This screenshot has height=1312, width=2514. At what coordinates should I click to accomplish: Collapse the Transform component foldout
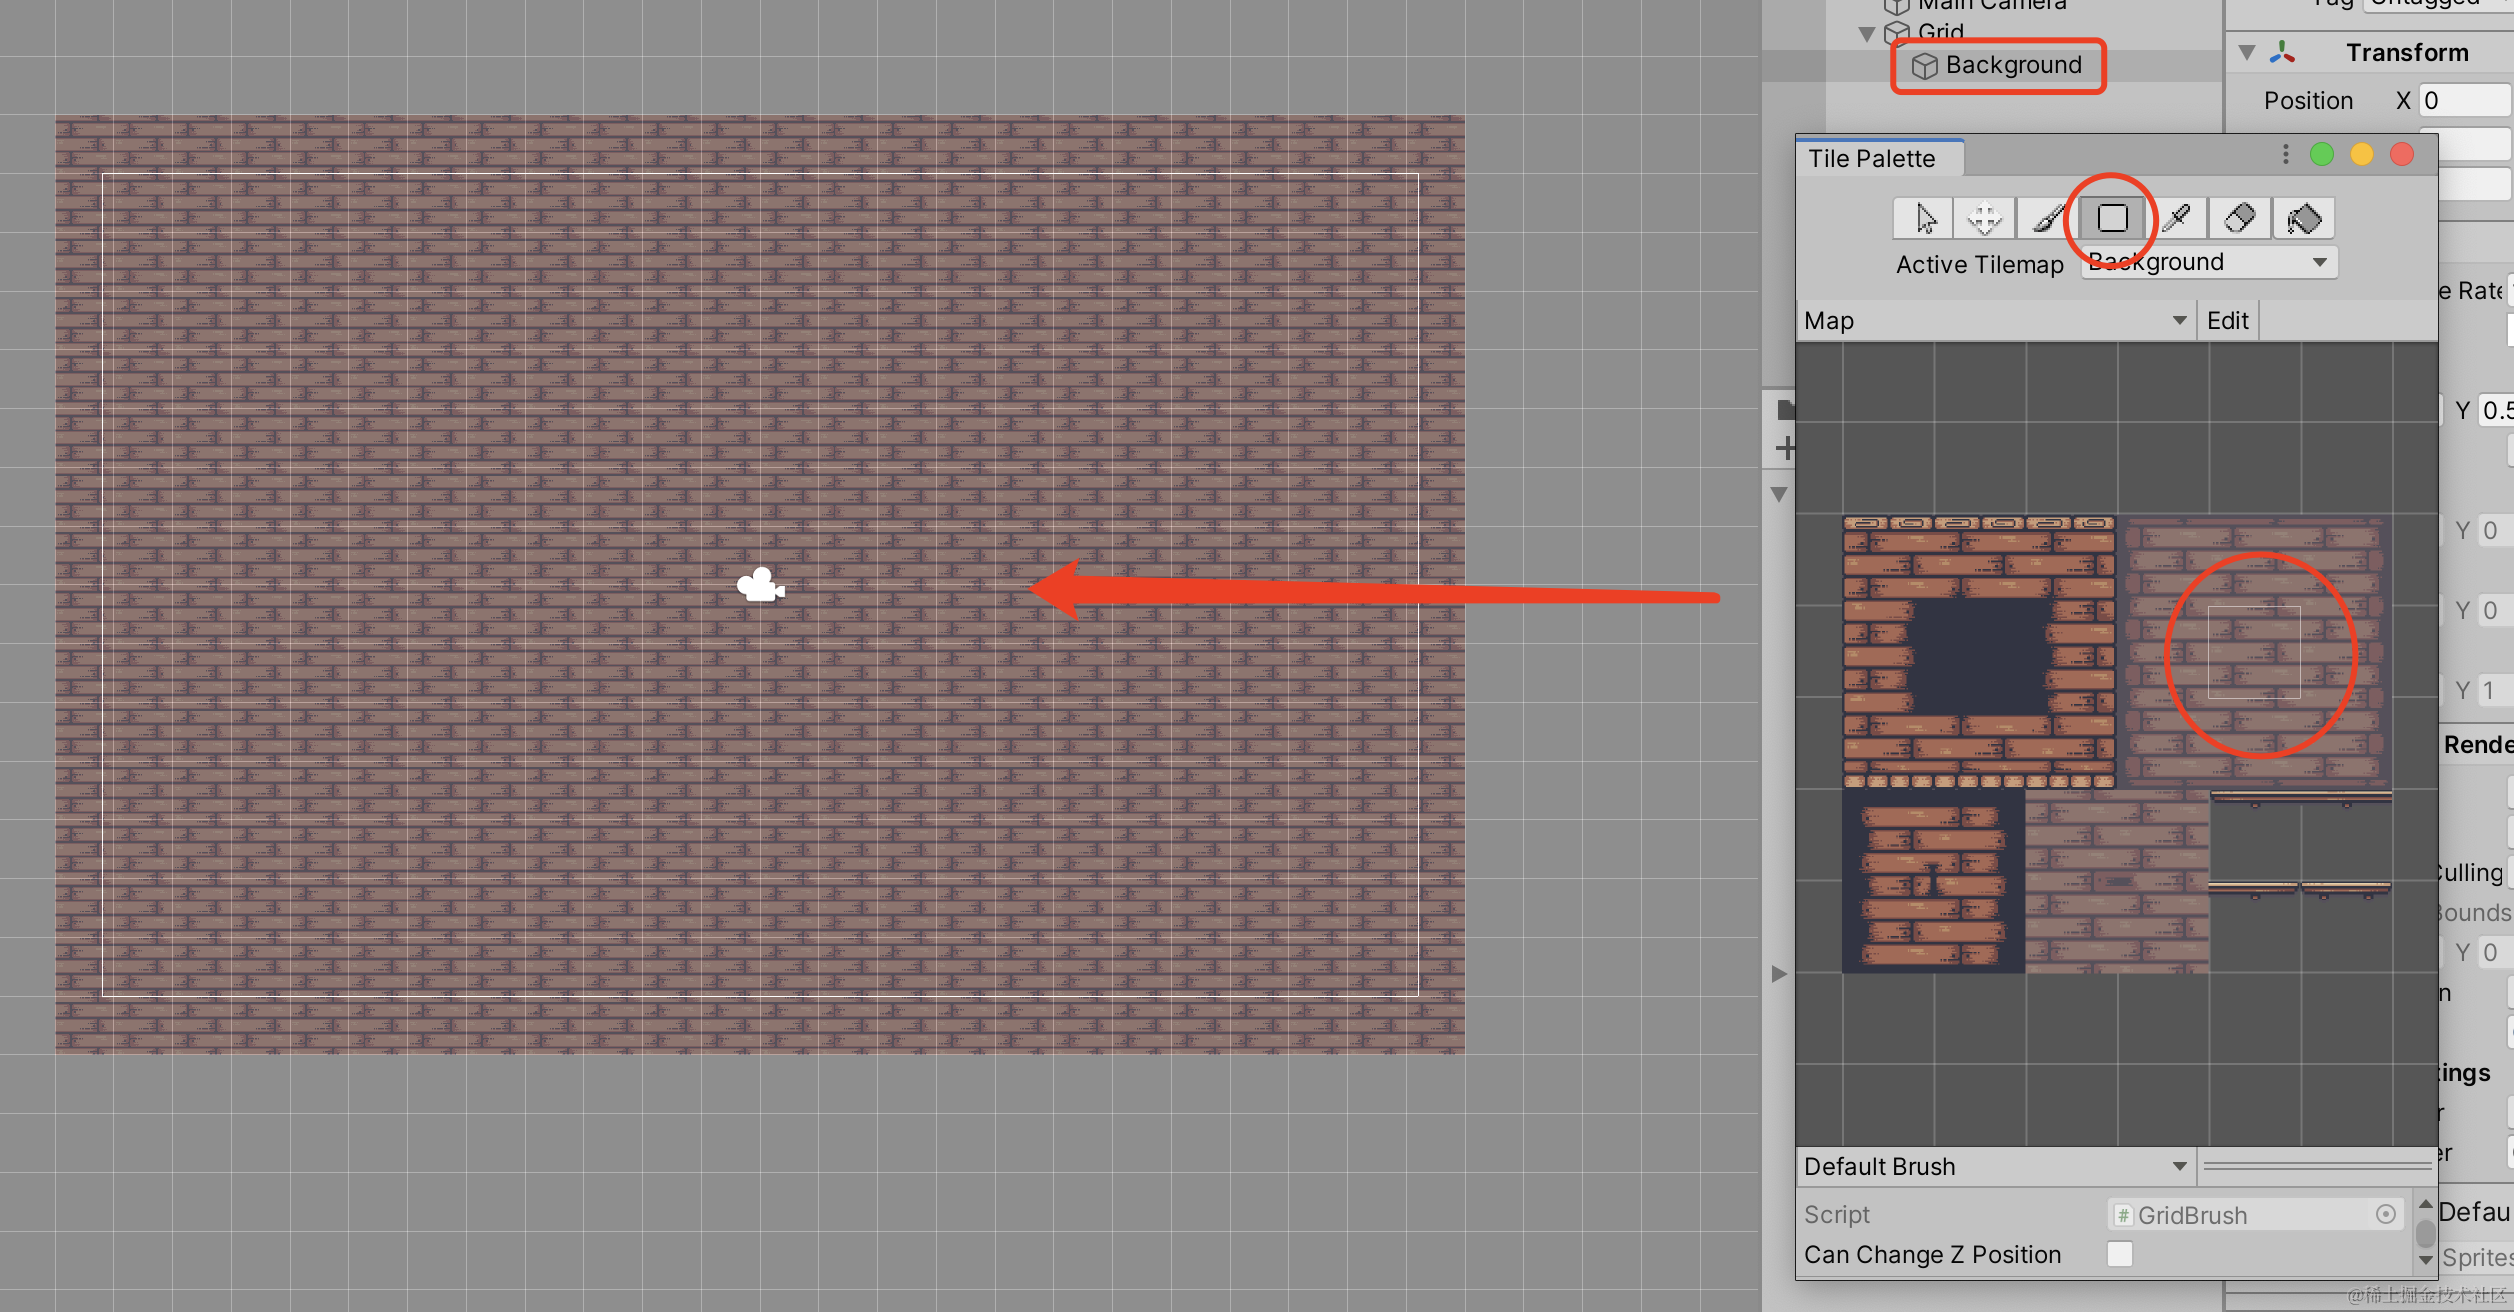click(x=2247, y=52)
